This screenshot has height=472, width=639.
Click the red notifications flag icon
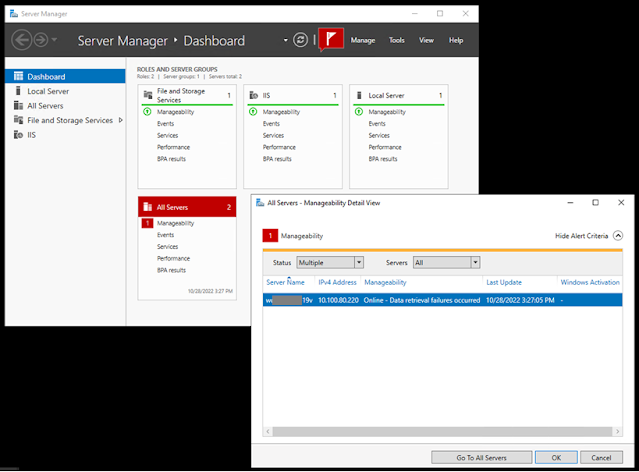pyautogui.click(x=331, y=40)
